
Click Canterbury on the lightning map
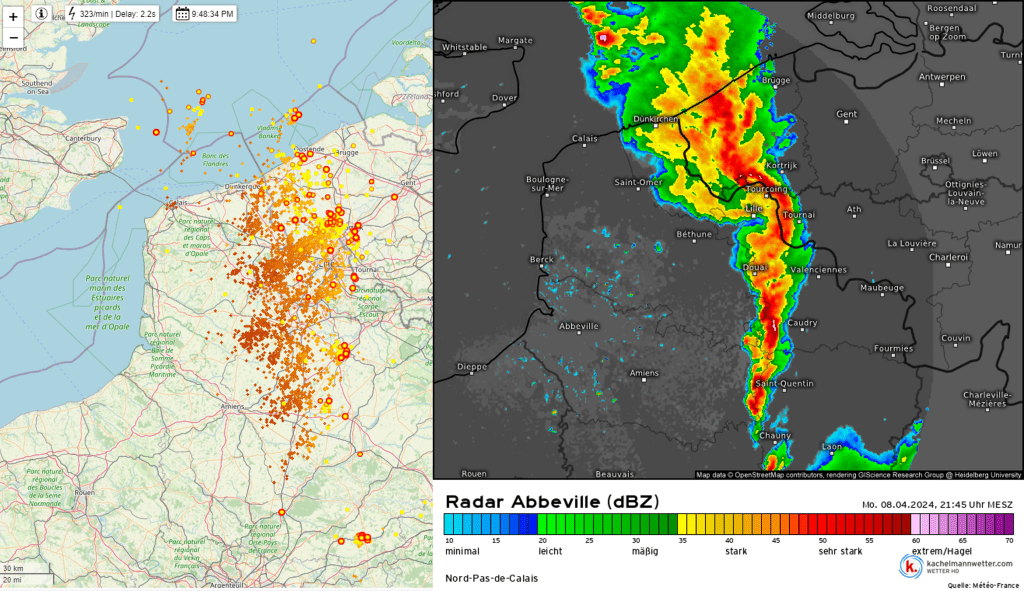tap(84, 137)
